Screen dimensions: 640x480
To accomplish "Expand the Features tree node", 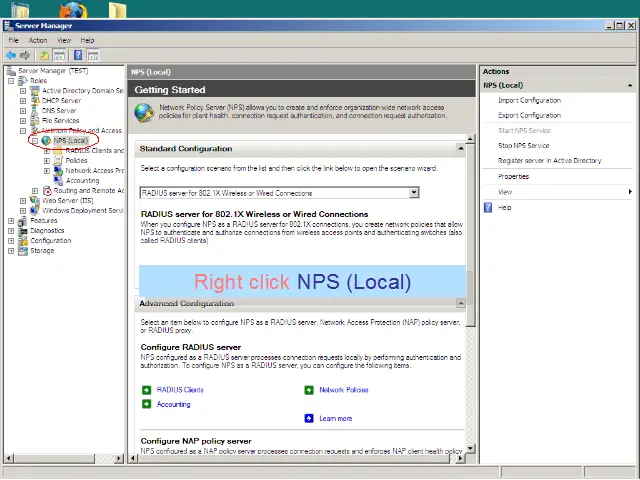I will [x=11, y=221].
